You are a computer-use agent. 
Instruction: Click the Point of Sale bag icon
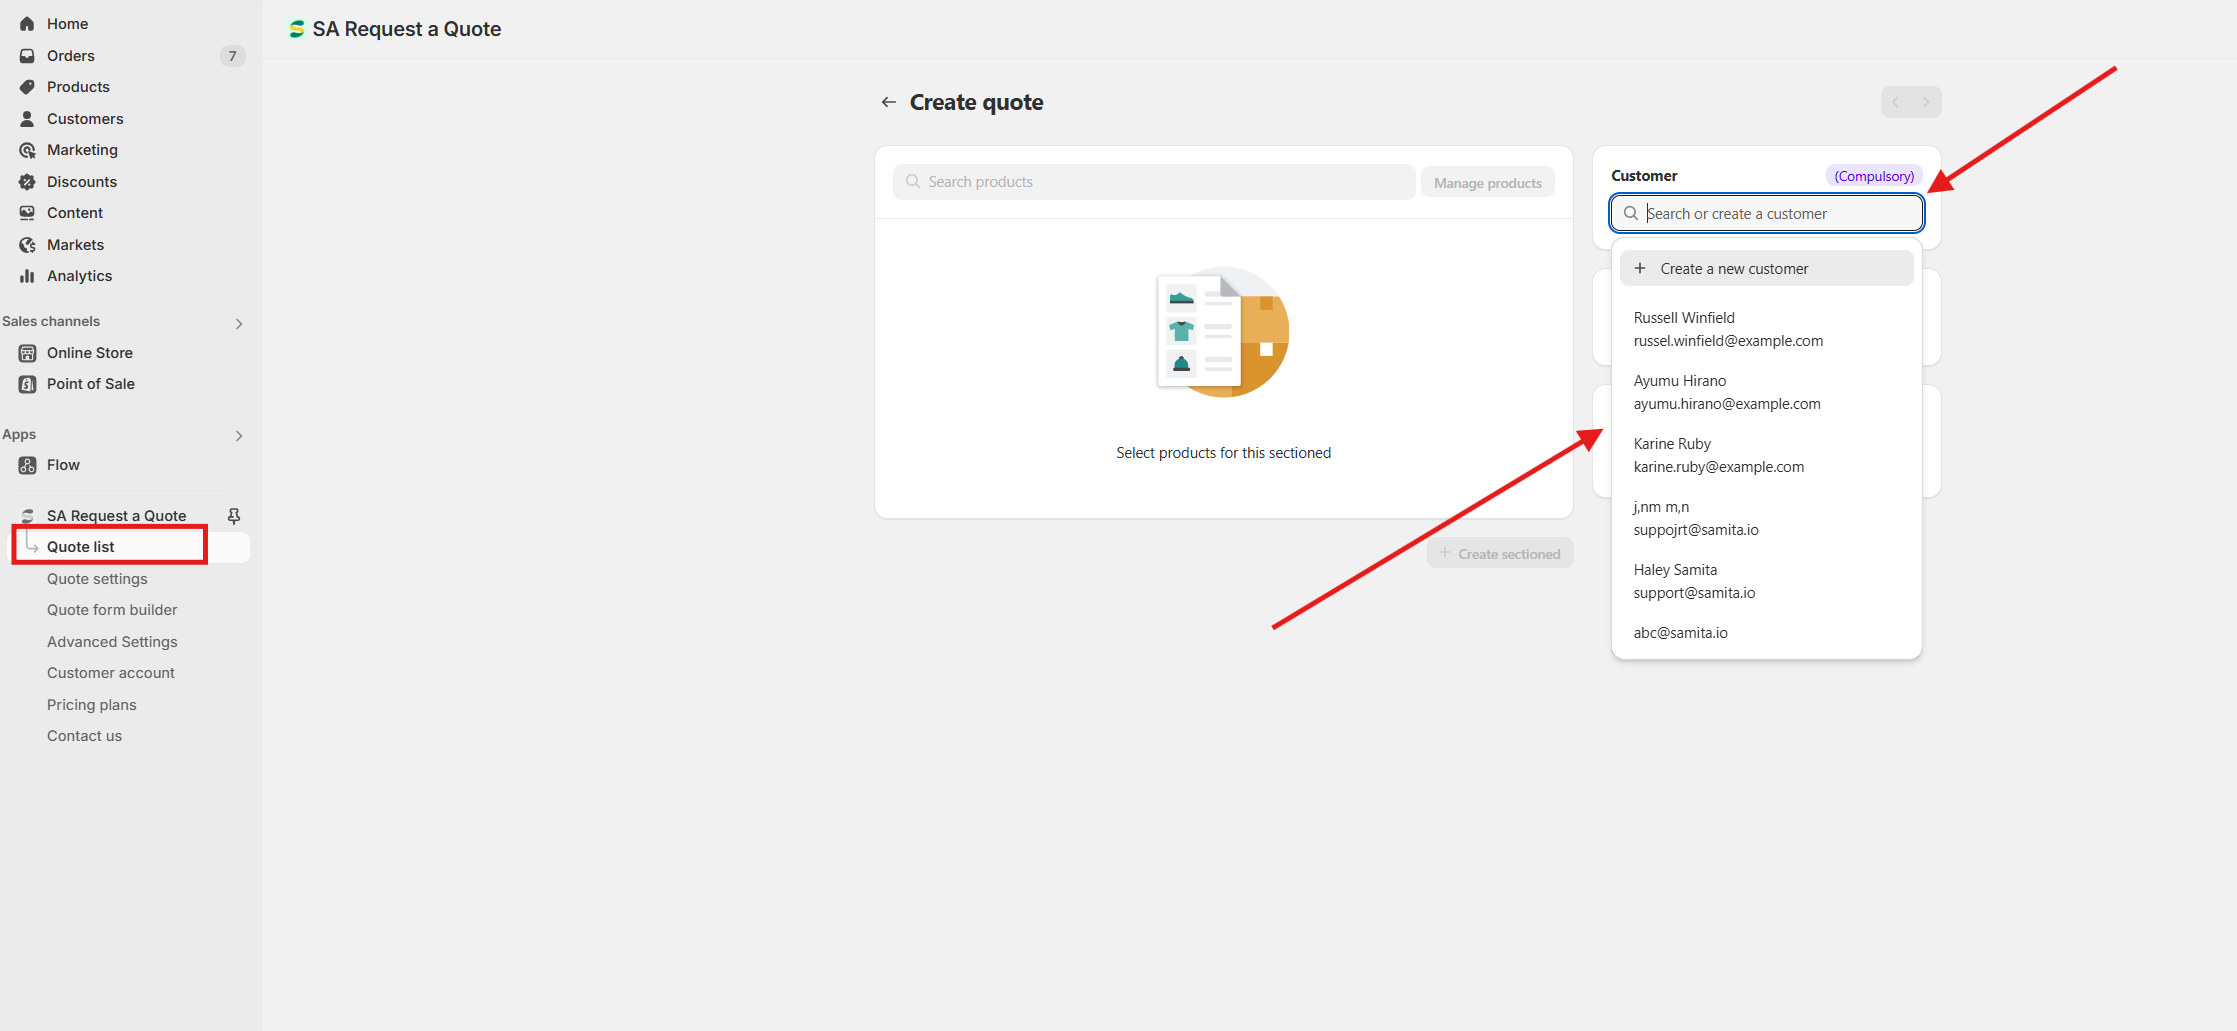click(x=27, y=384)
